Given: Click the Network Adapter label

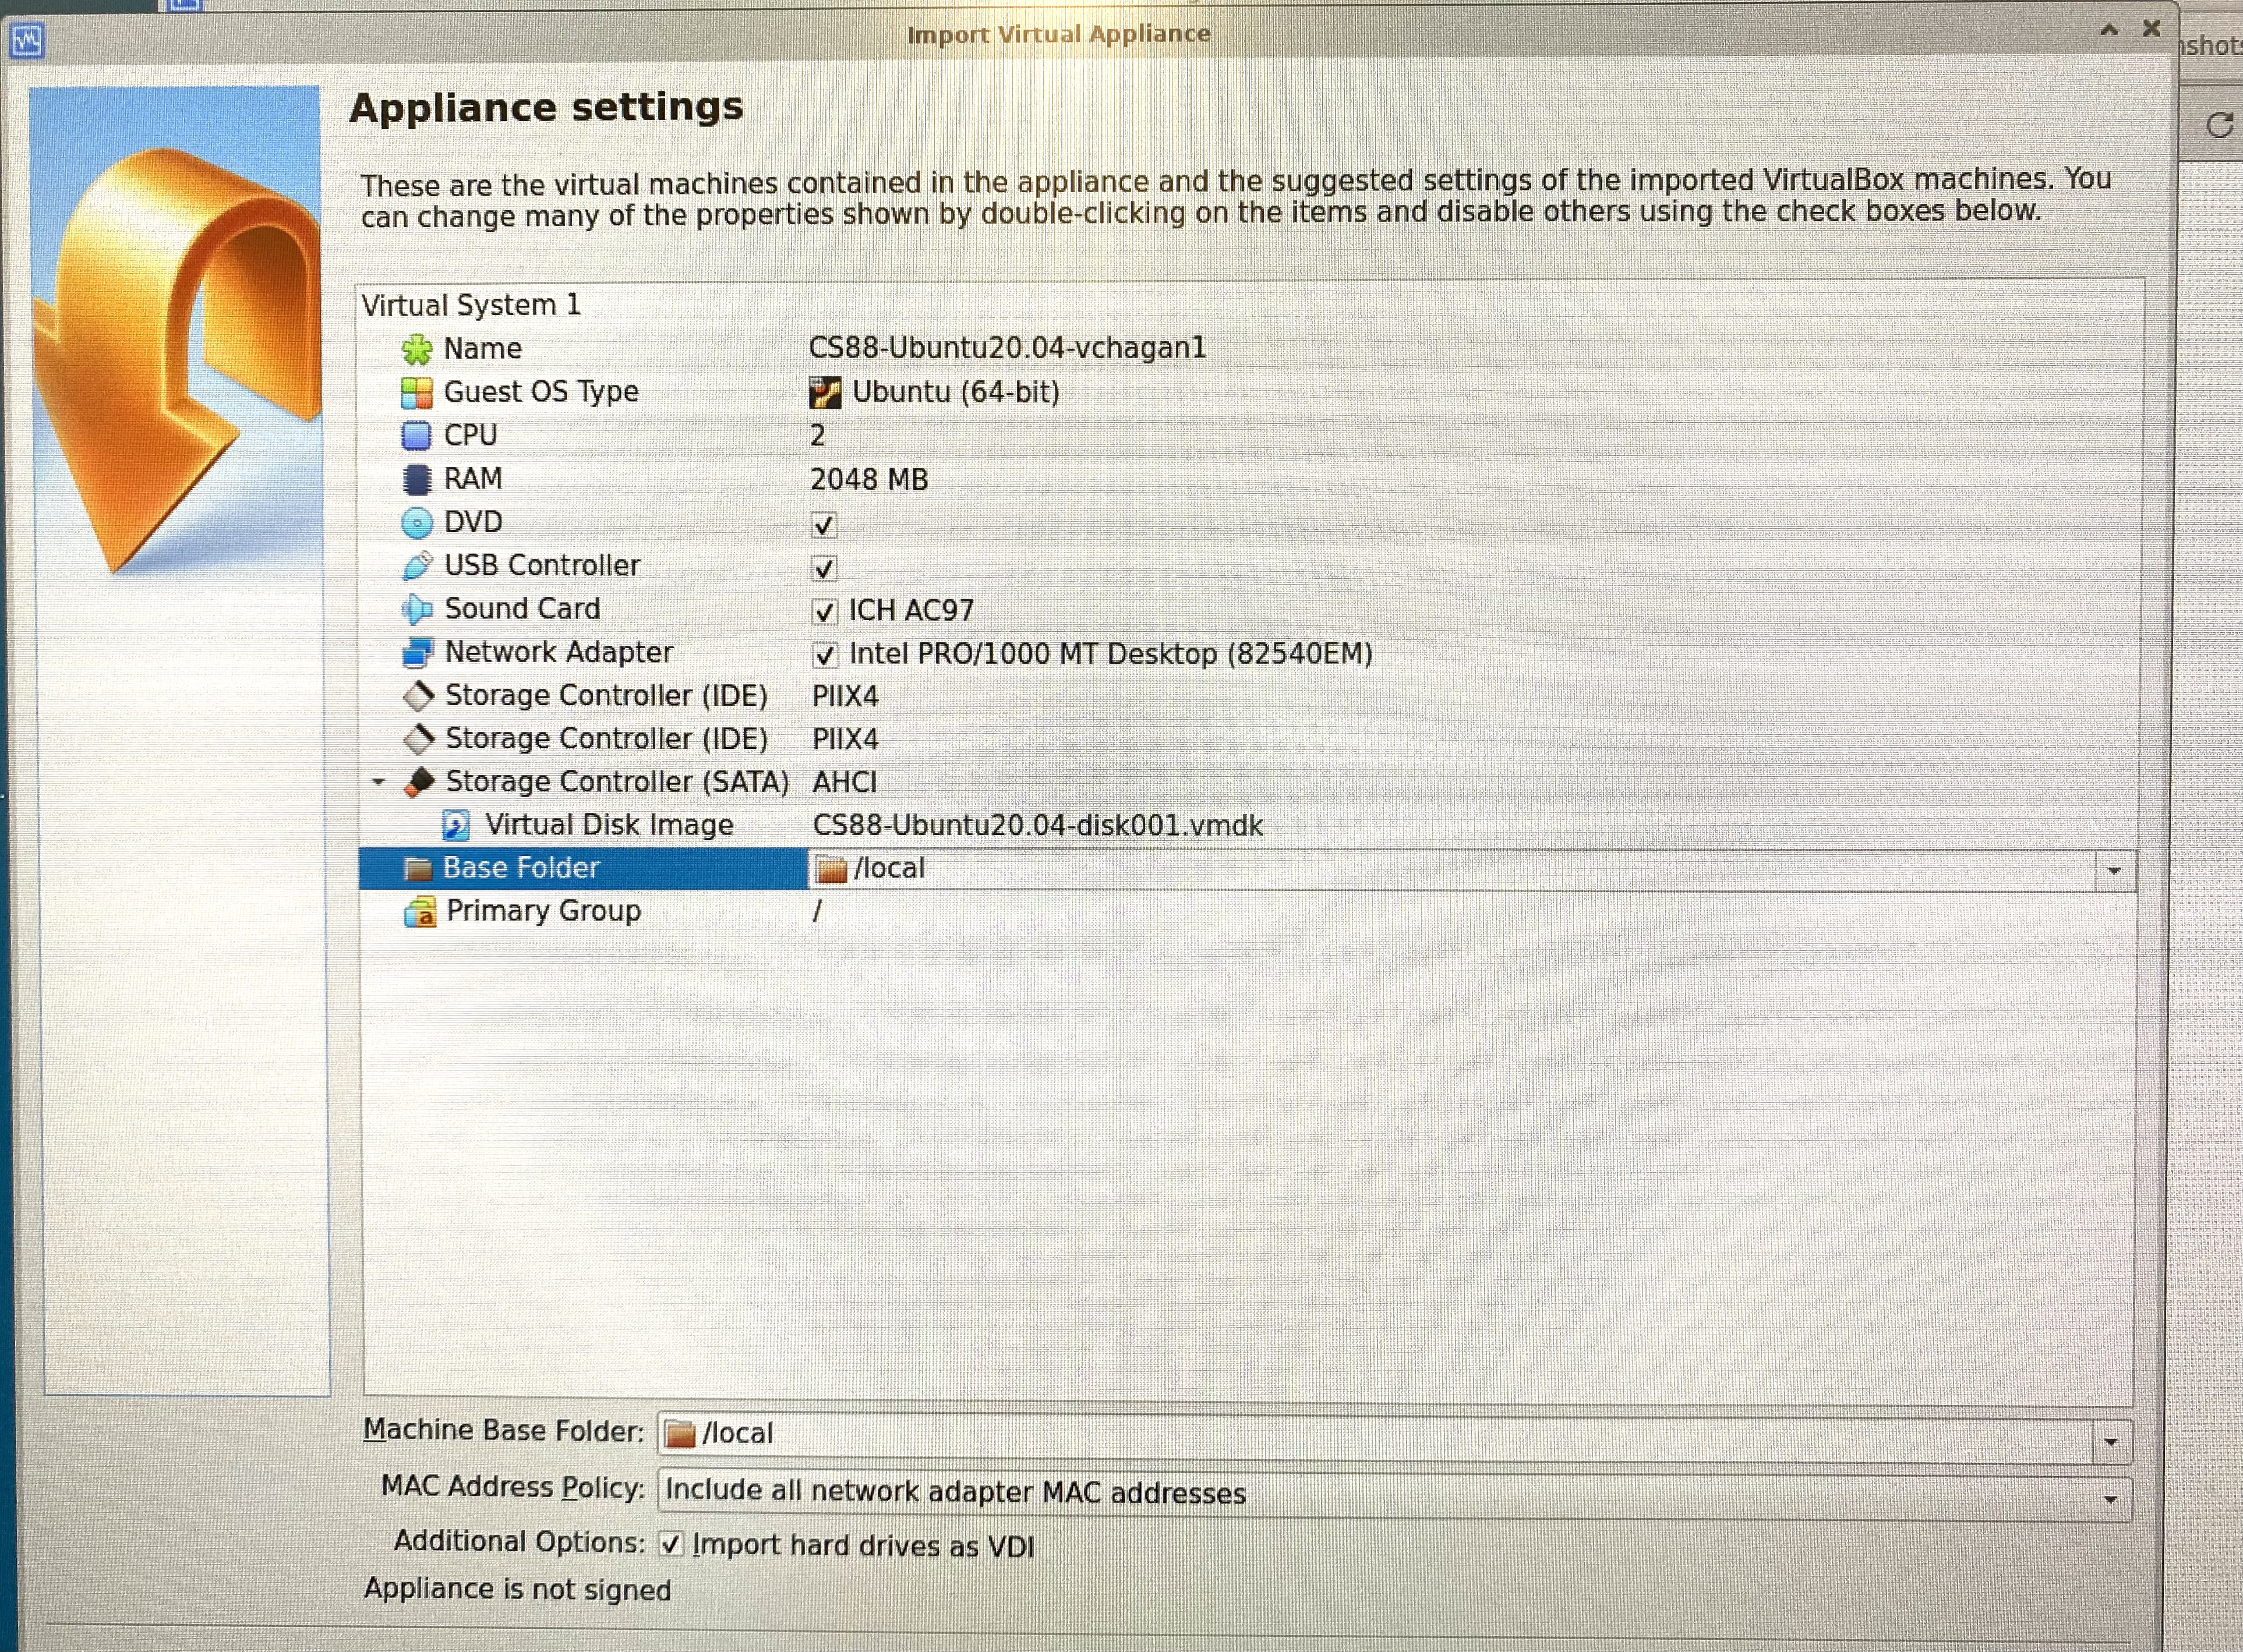Looking at the screenshot, I should click(559, 652).
